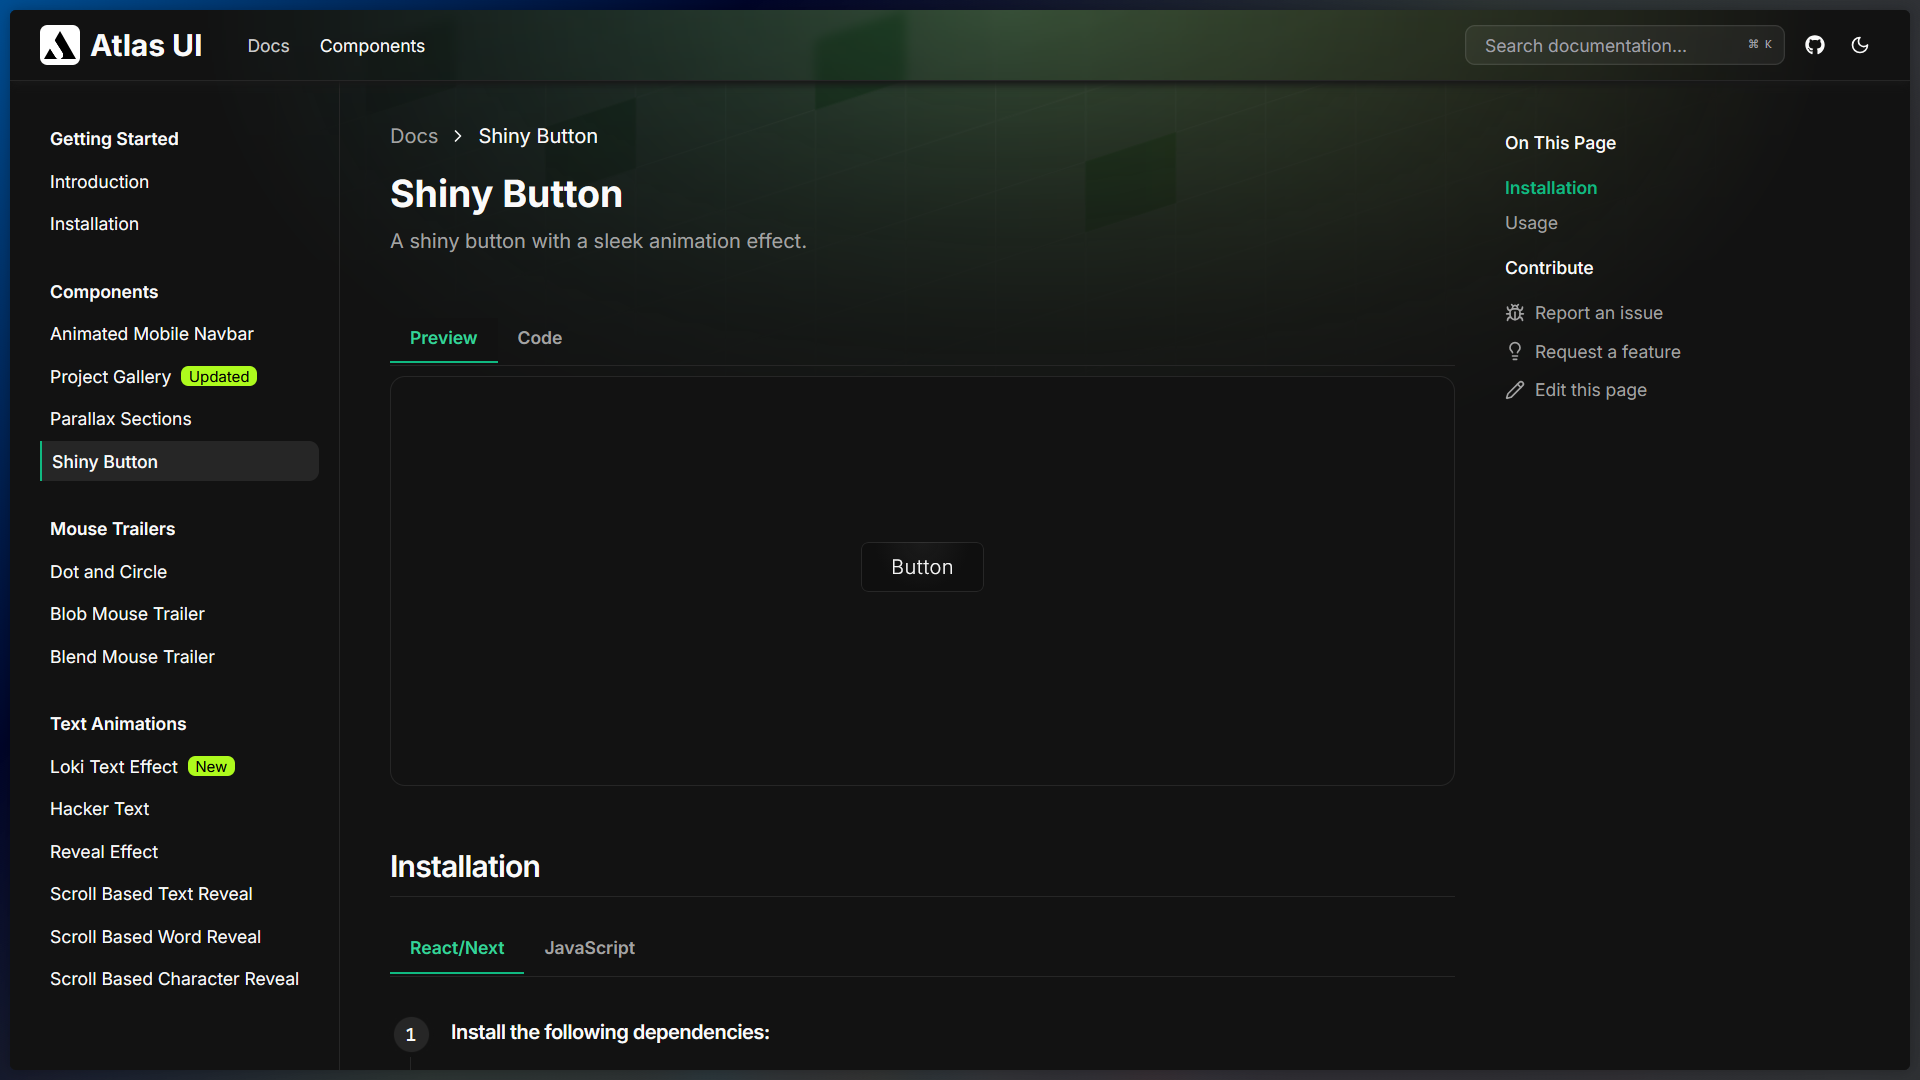Click the bug icon next to Report an issue
The image size is (1920, 1080).
tap(1515, 313)
